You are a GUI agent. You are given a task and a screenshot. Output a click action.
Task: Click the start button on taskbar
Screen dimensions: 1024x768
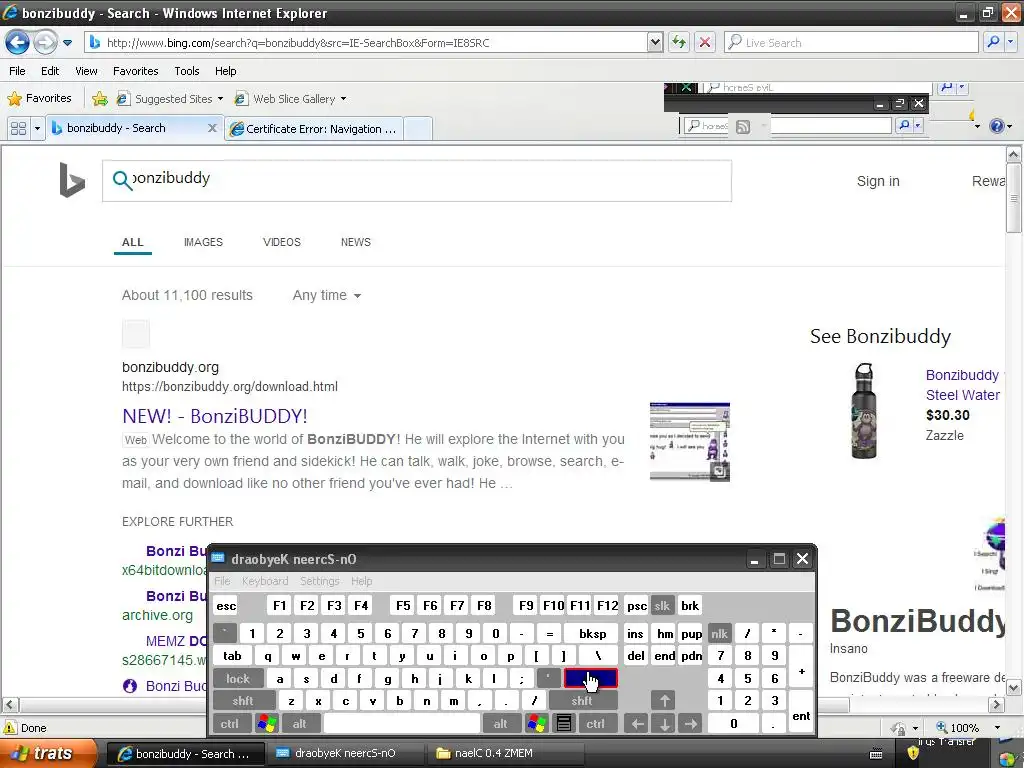click(49, 753)
